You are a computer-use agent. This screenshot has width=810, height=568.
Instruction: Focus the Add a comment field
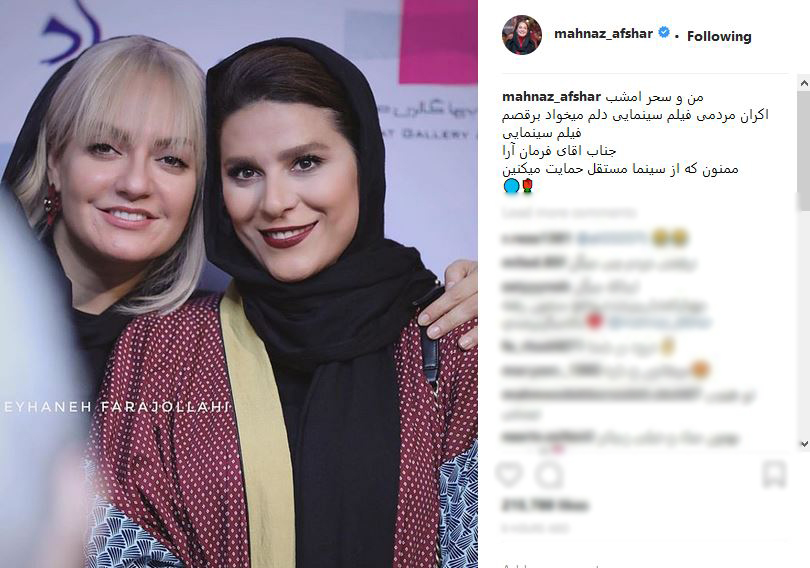[x=641, y=563]
